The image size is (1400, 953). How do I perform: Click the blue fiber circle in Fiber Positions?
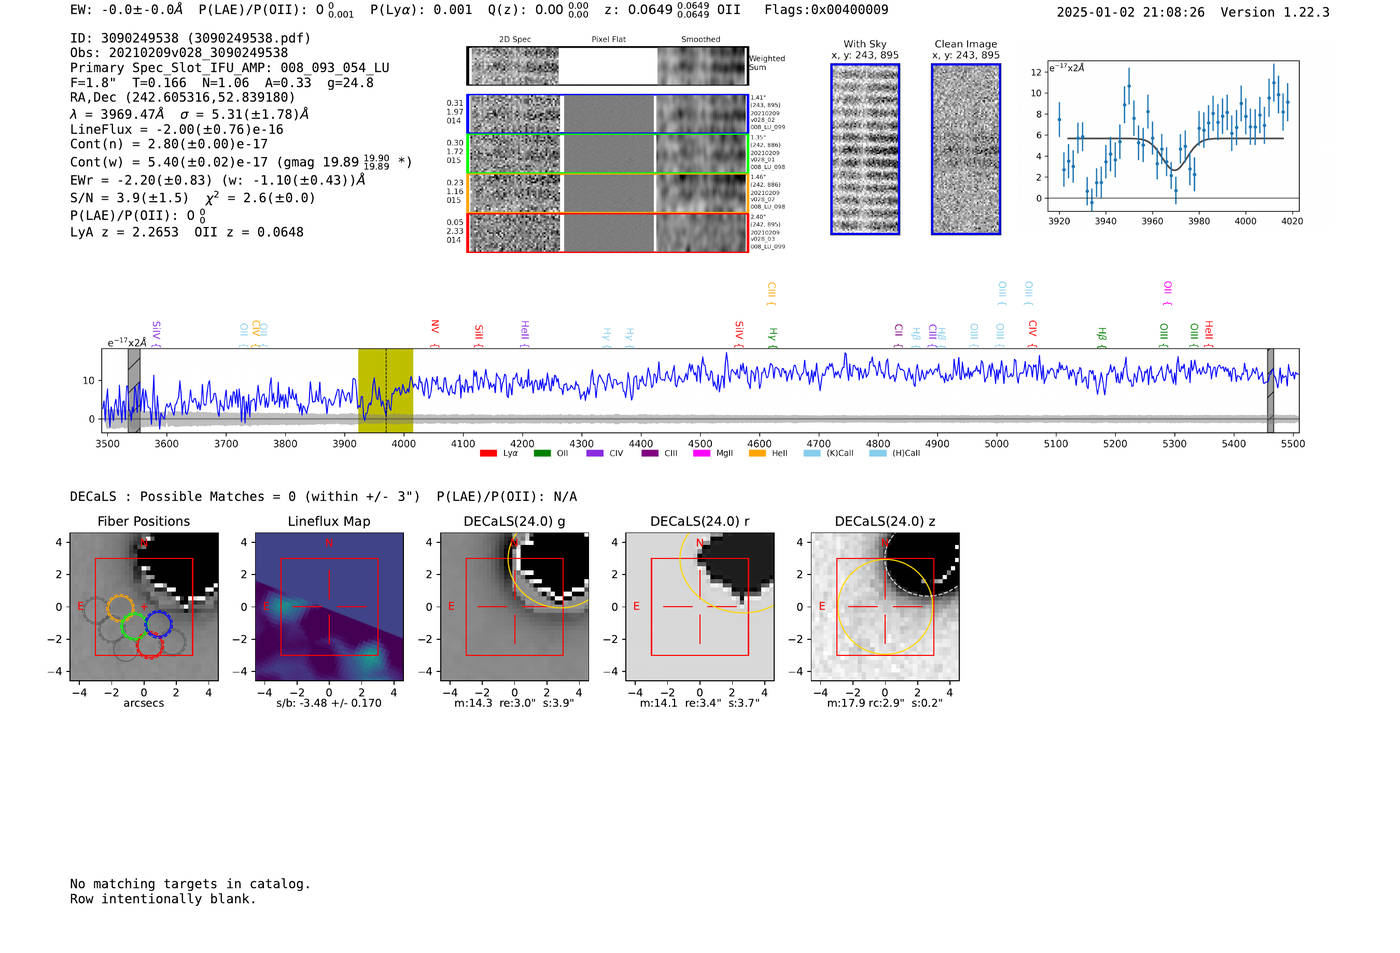coord(158,624)
